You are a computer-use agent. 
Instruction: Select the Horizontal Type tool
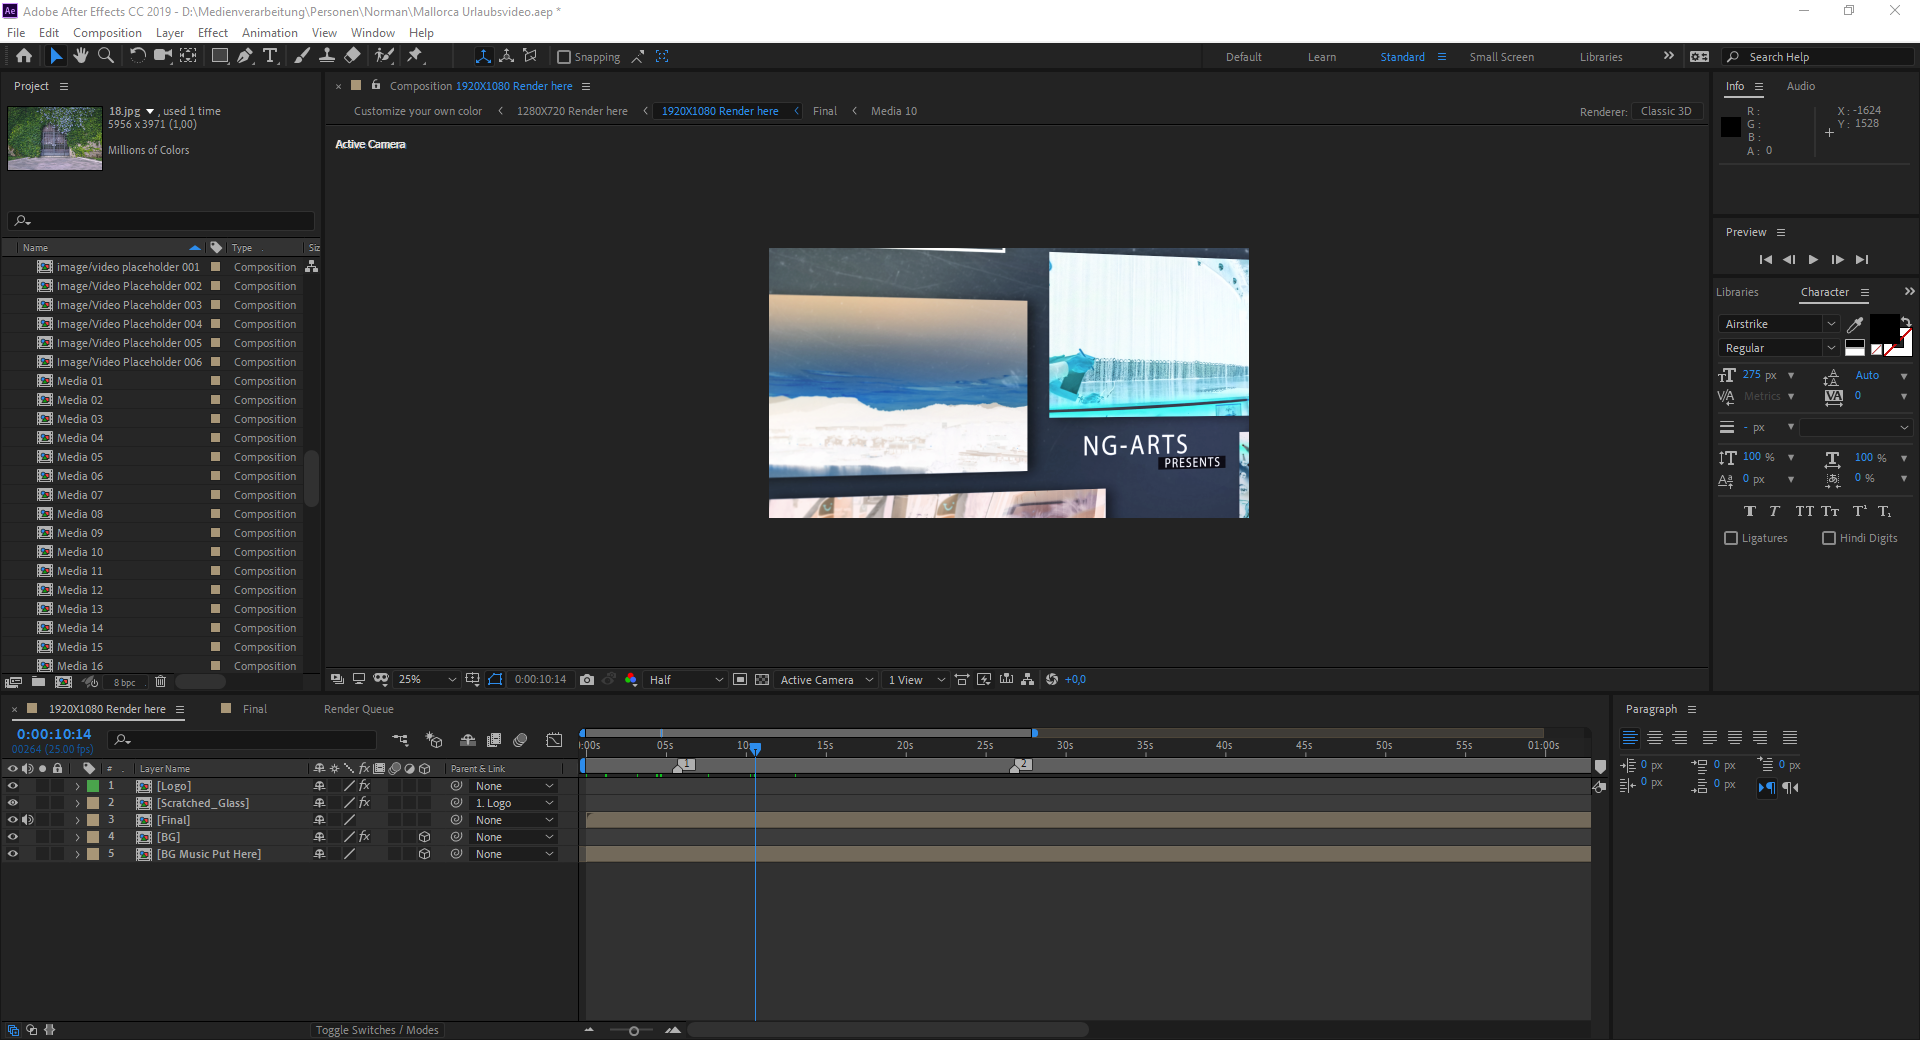[x=270, y=56]
